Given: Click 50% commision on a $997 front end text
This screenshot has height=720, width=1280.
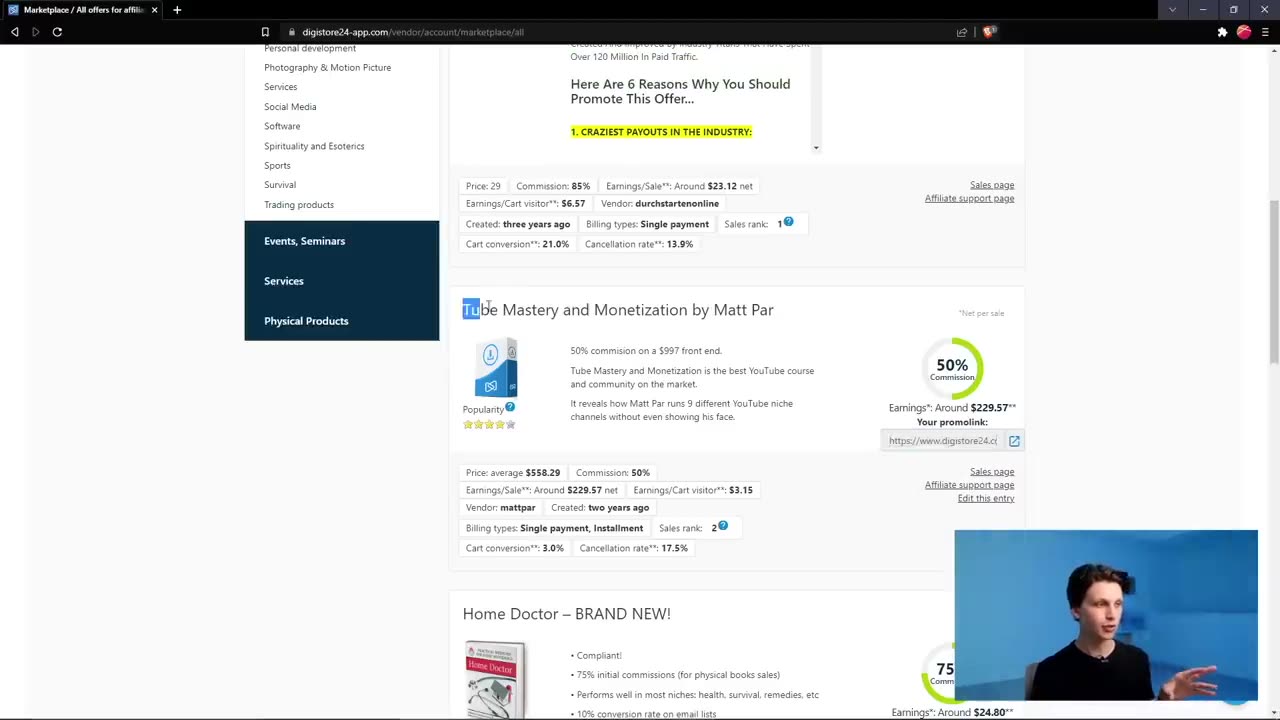Looking at the screenshot, I should (646, 351).
